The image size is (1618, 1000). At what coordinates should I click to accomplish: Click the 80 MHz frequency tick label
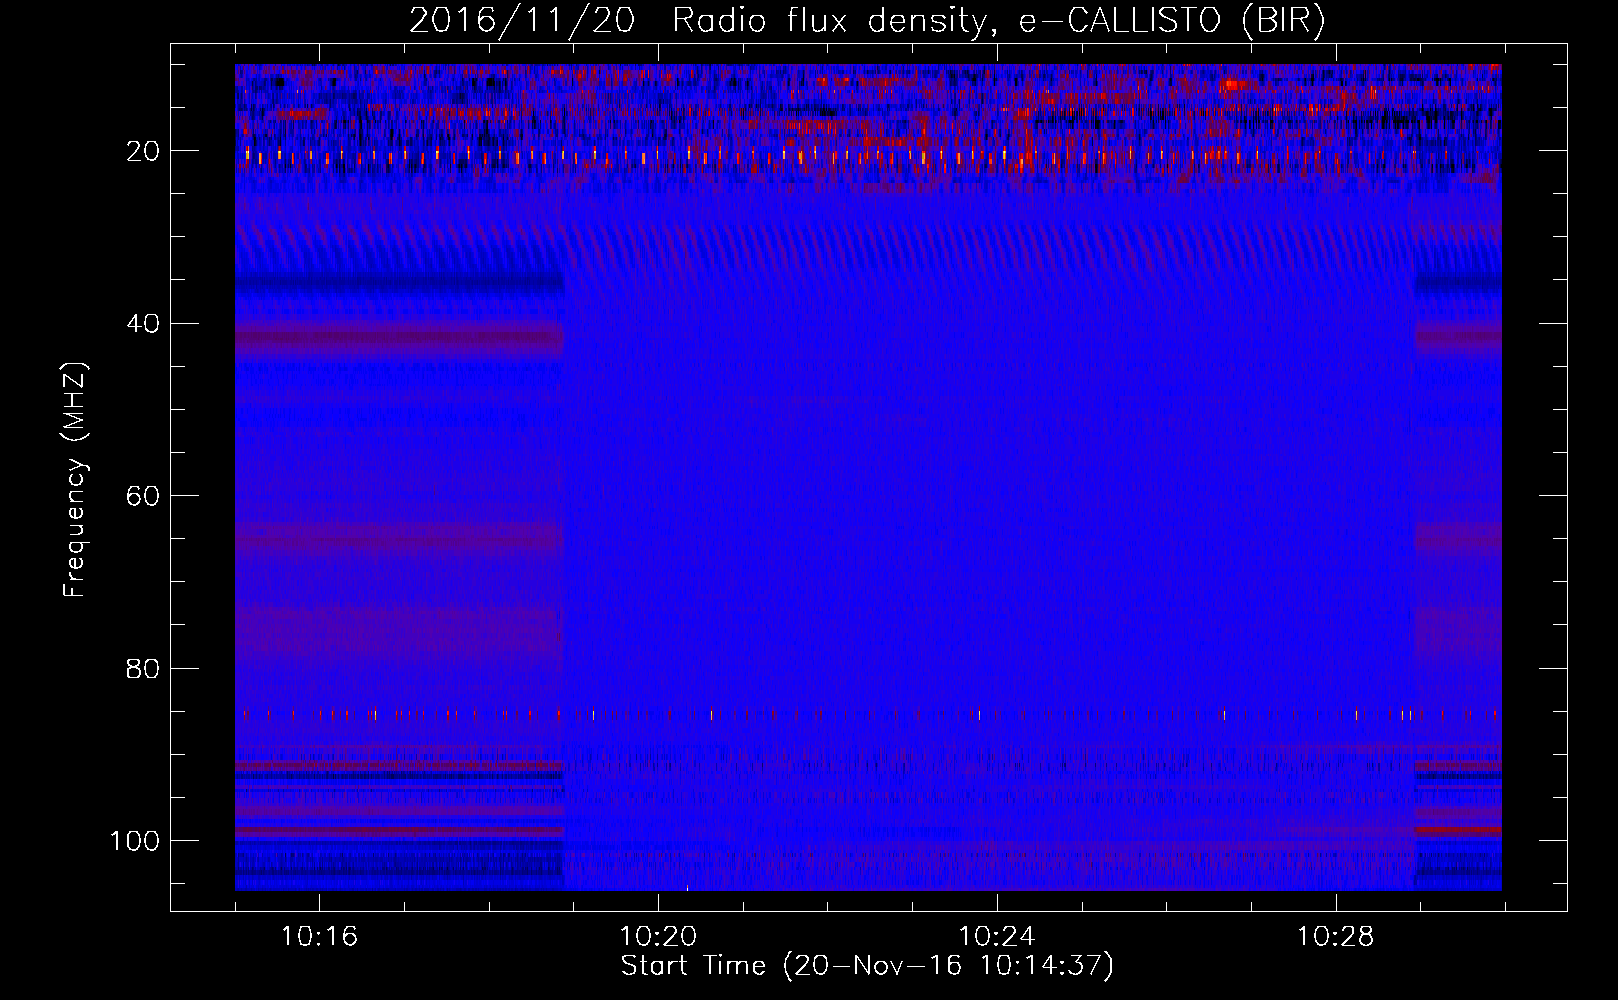click(x=143, y=668)
